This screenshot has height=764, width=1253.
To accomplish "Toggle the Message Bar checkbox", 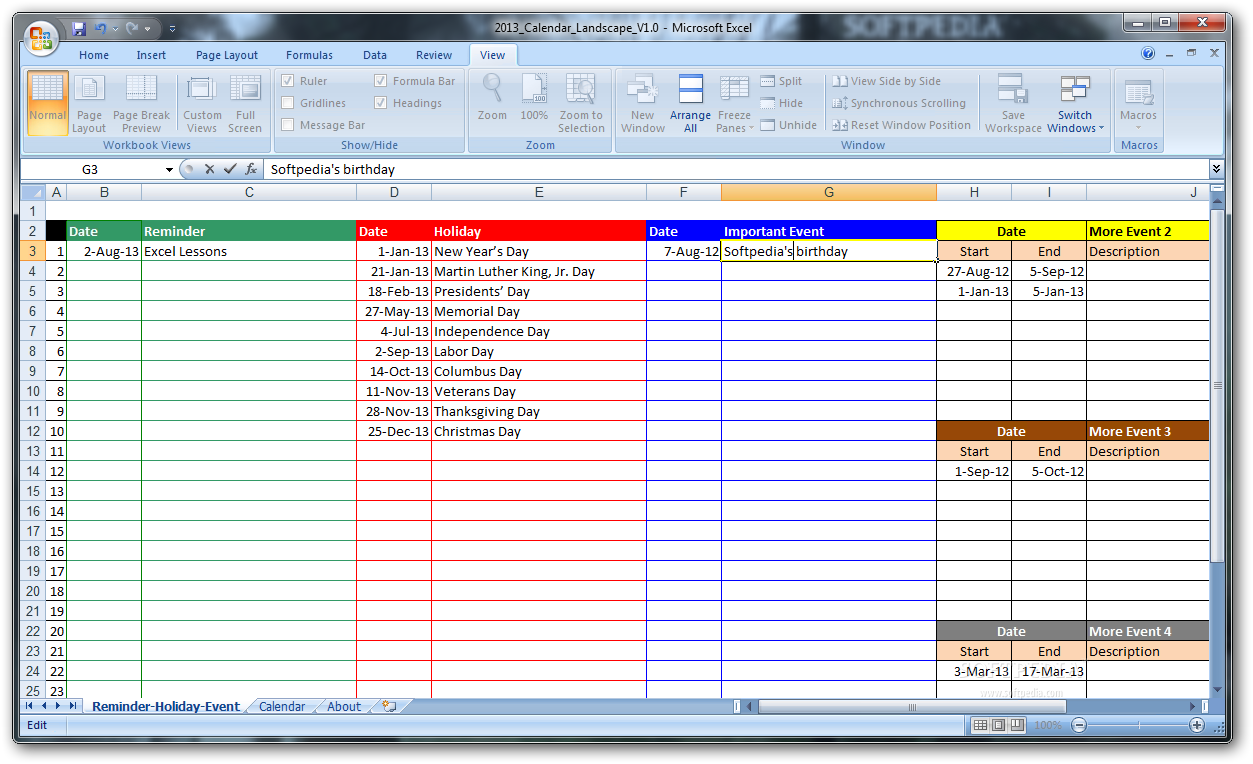I will click(x=288, y=125).
